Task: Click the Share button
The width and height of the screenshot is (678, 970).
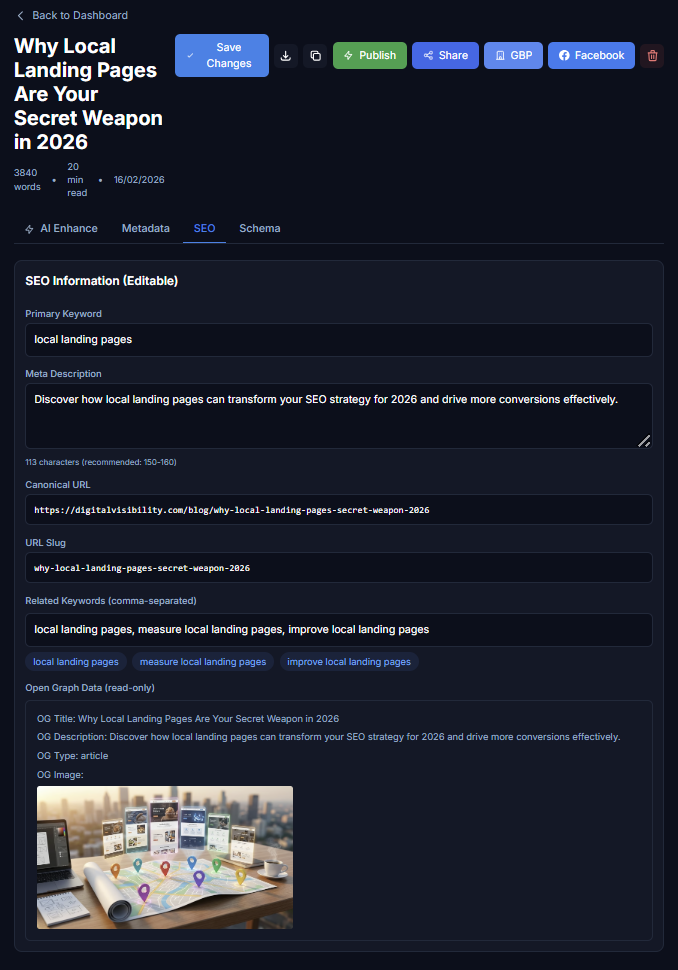Action: point(445,56)
